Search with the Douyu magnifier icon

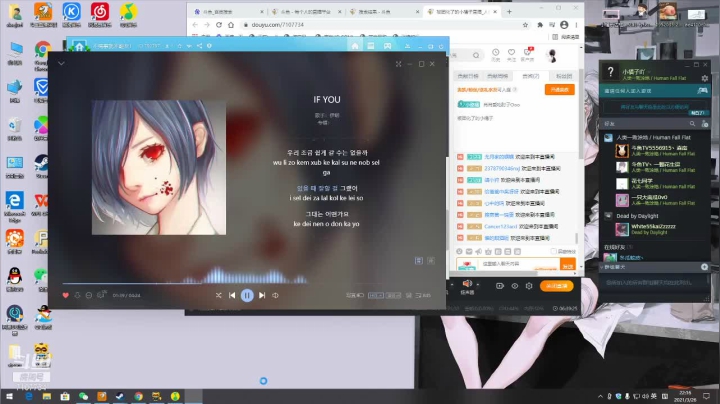click(476, 55)
